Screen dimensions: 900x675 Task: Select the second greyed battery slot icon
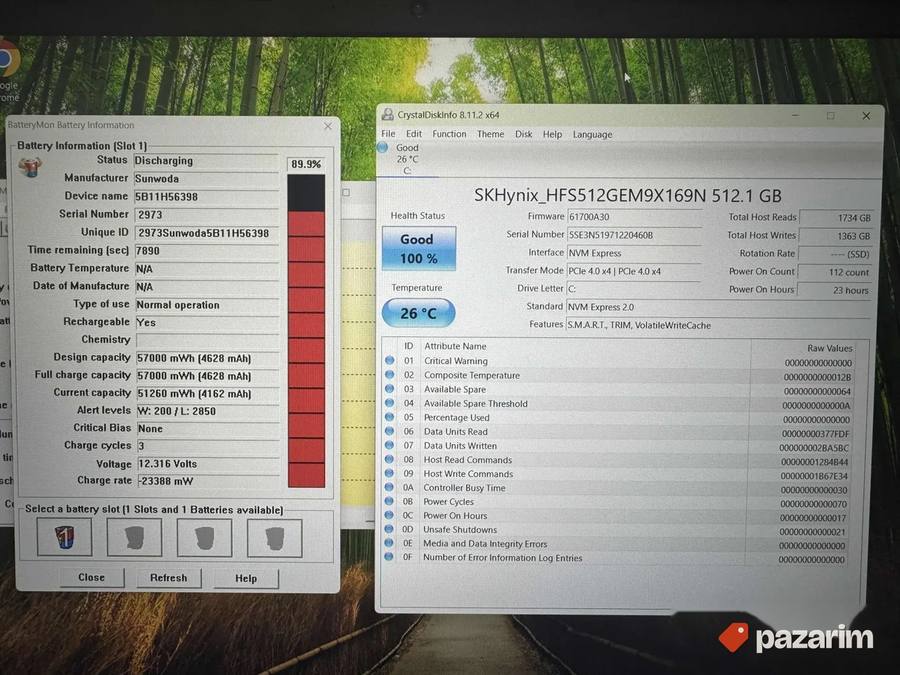click(134, 537)
